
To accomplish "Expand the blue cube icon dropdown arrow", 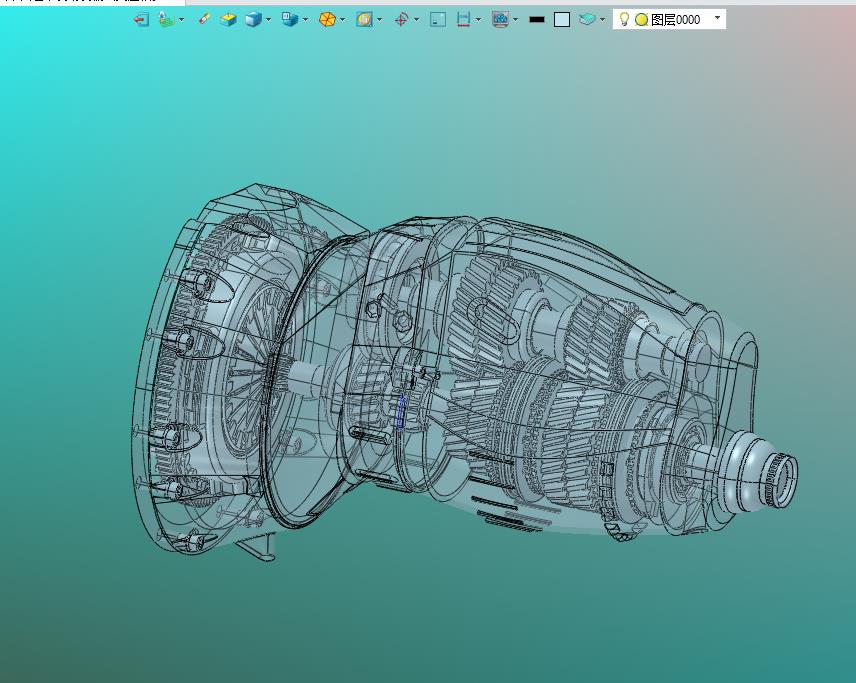I will coord(268,19).
